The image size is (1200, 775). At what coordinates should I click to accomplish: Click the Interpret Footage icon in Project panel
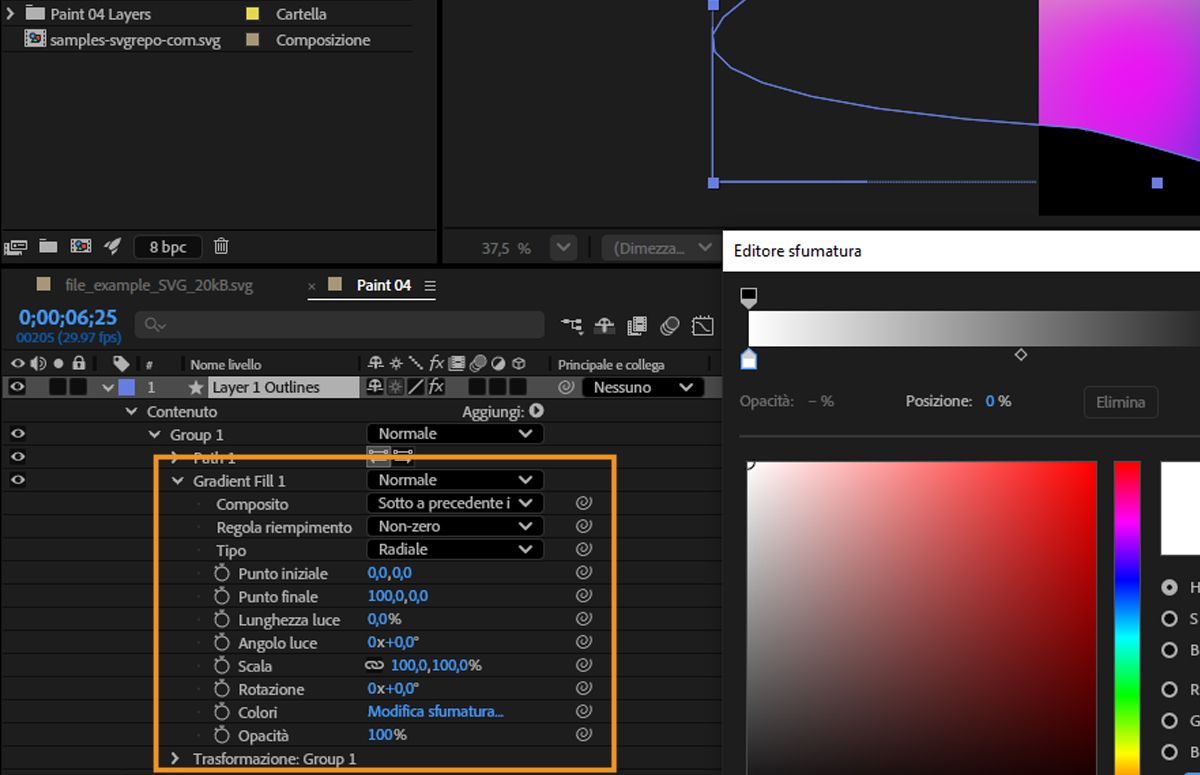coord(15,246)
